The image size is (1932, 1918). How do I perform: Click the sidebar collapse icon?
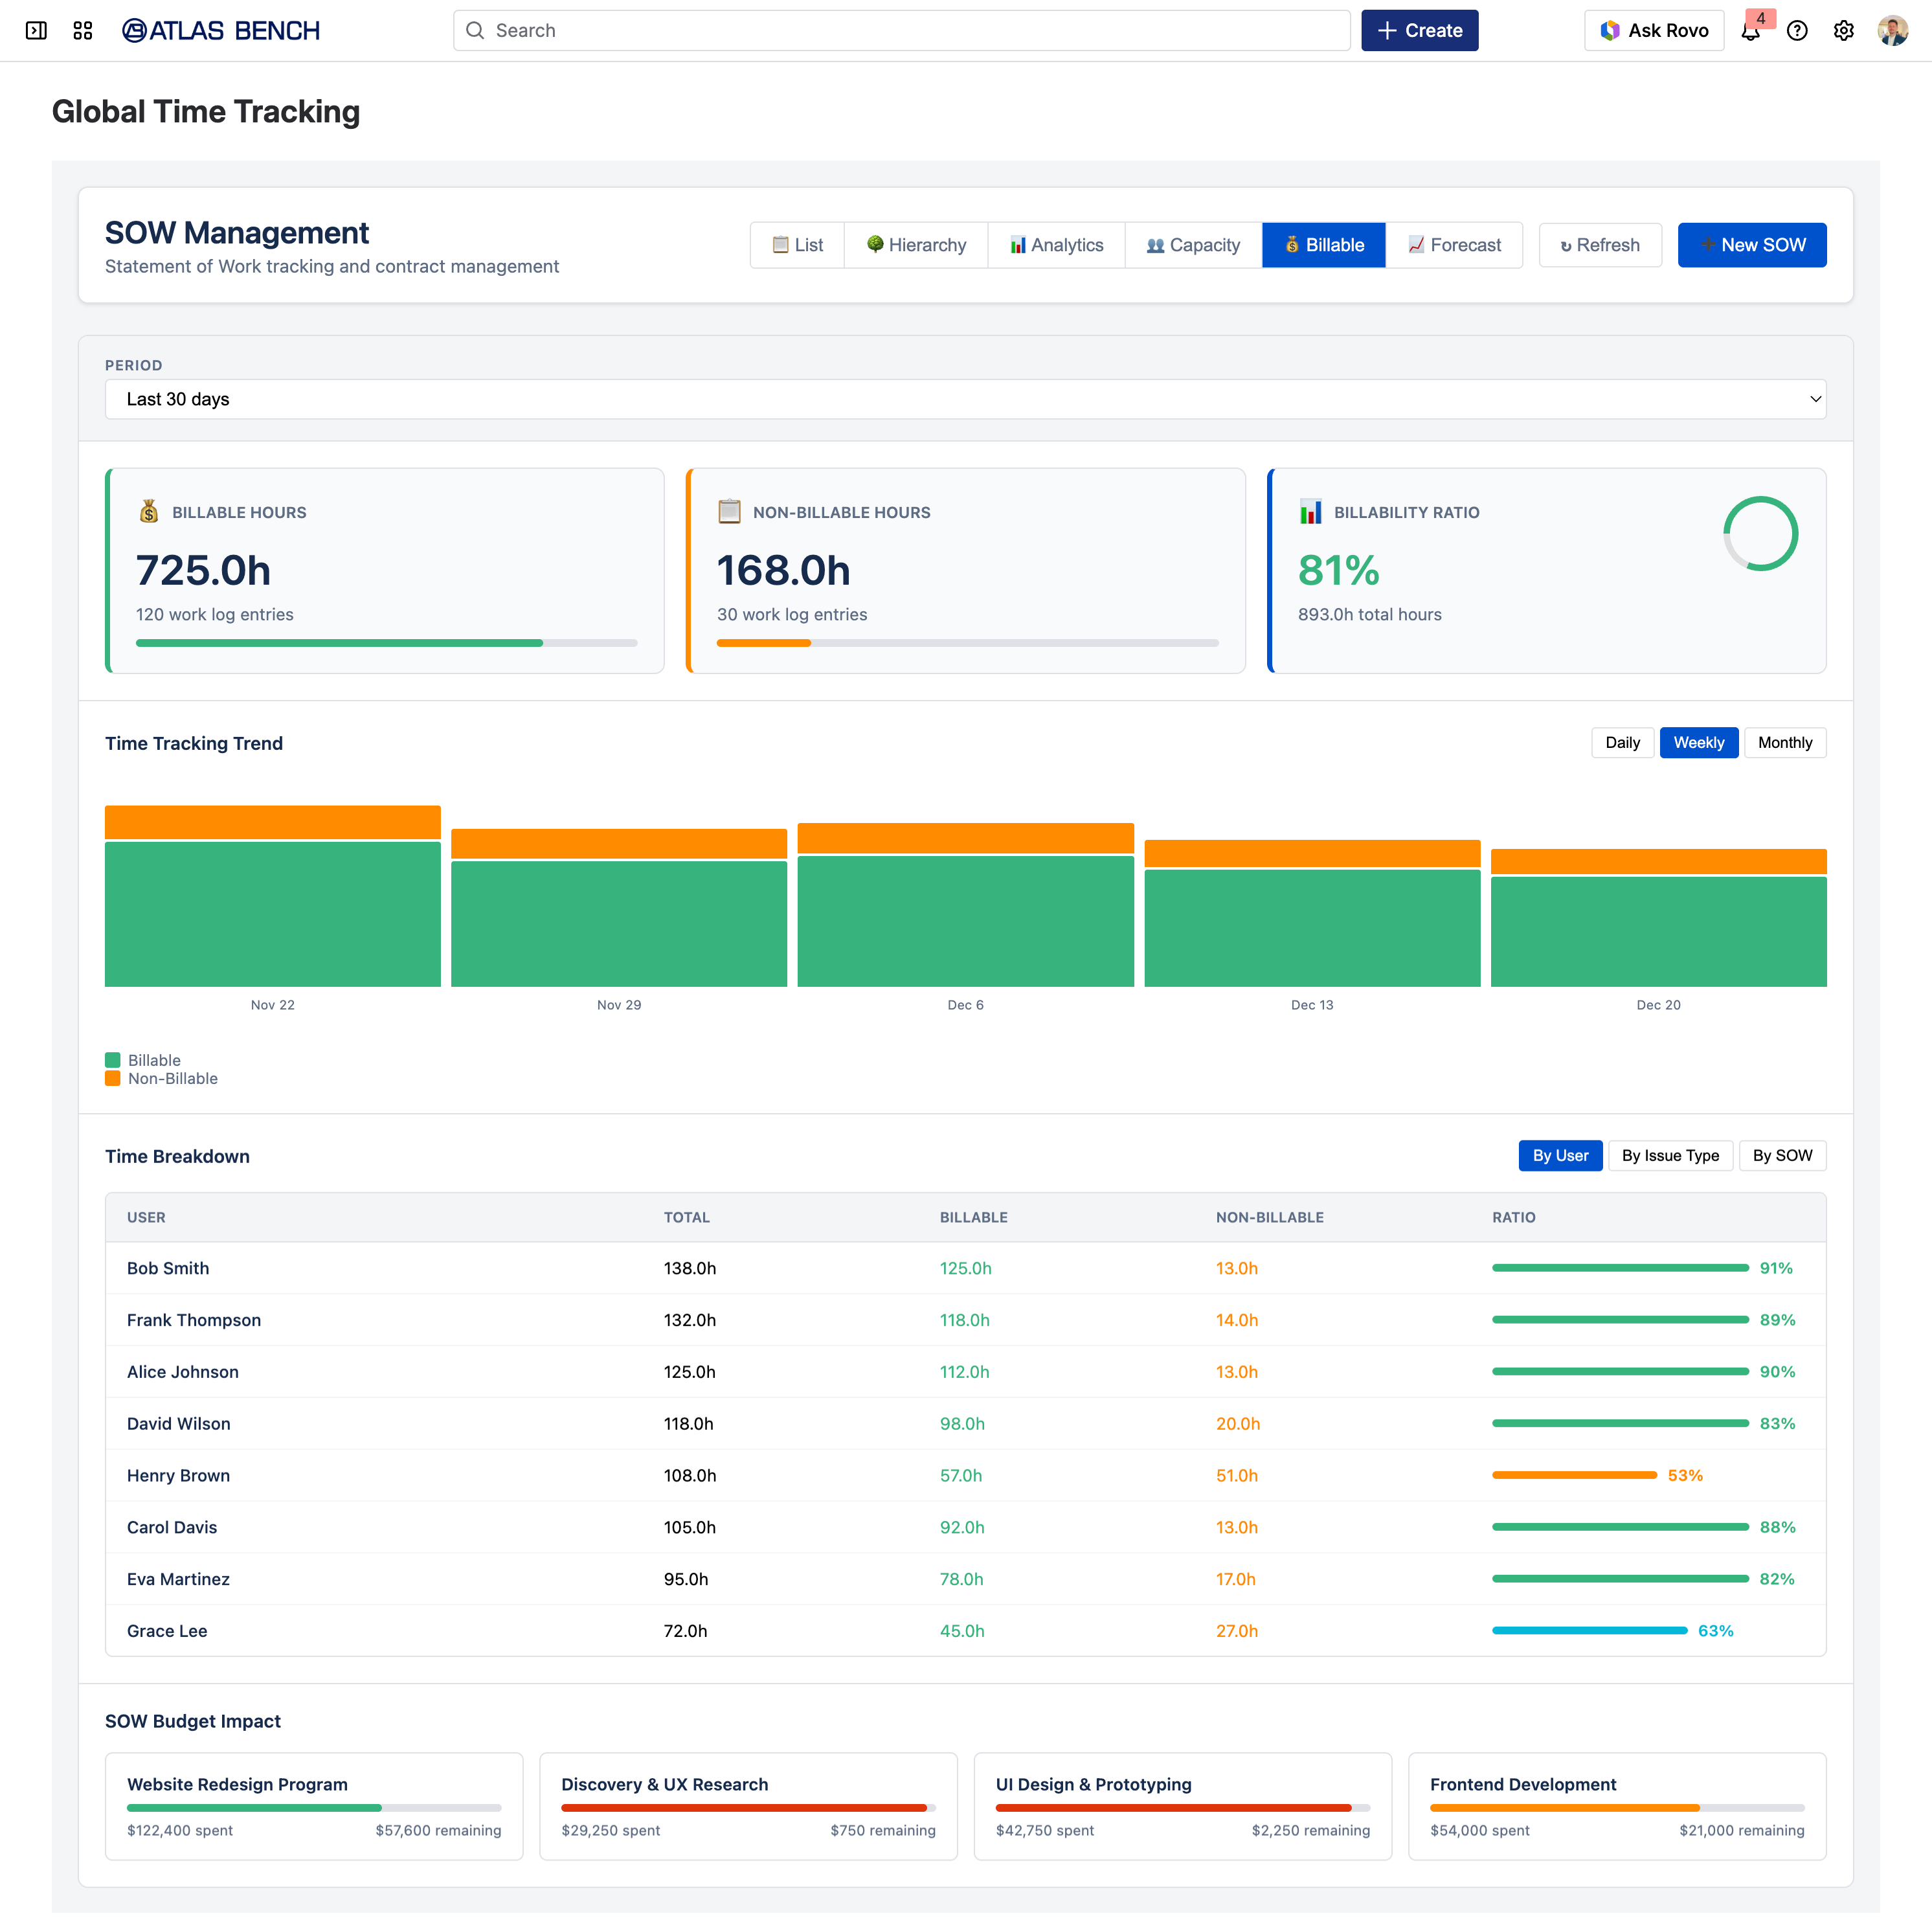36,30
